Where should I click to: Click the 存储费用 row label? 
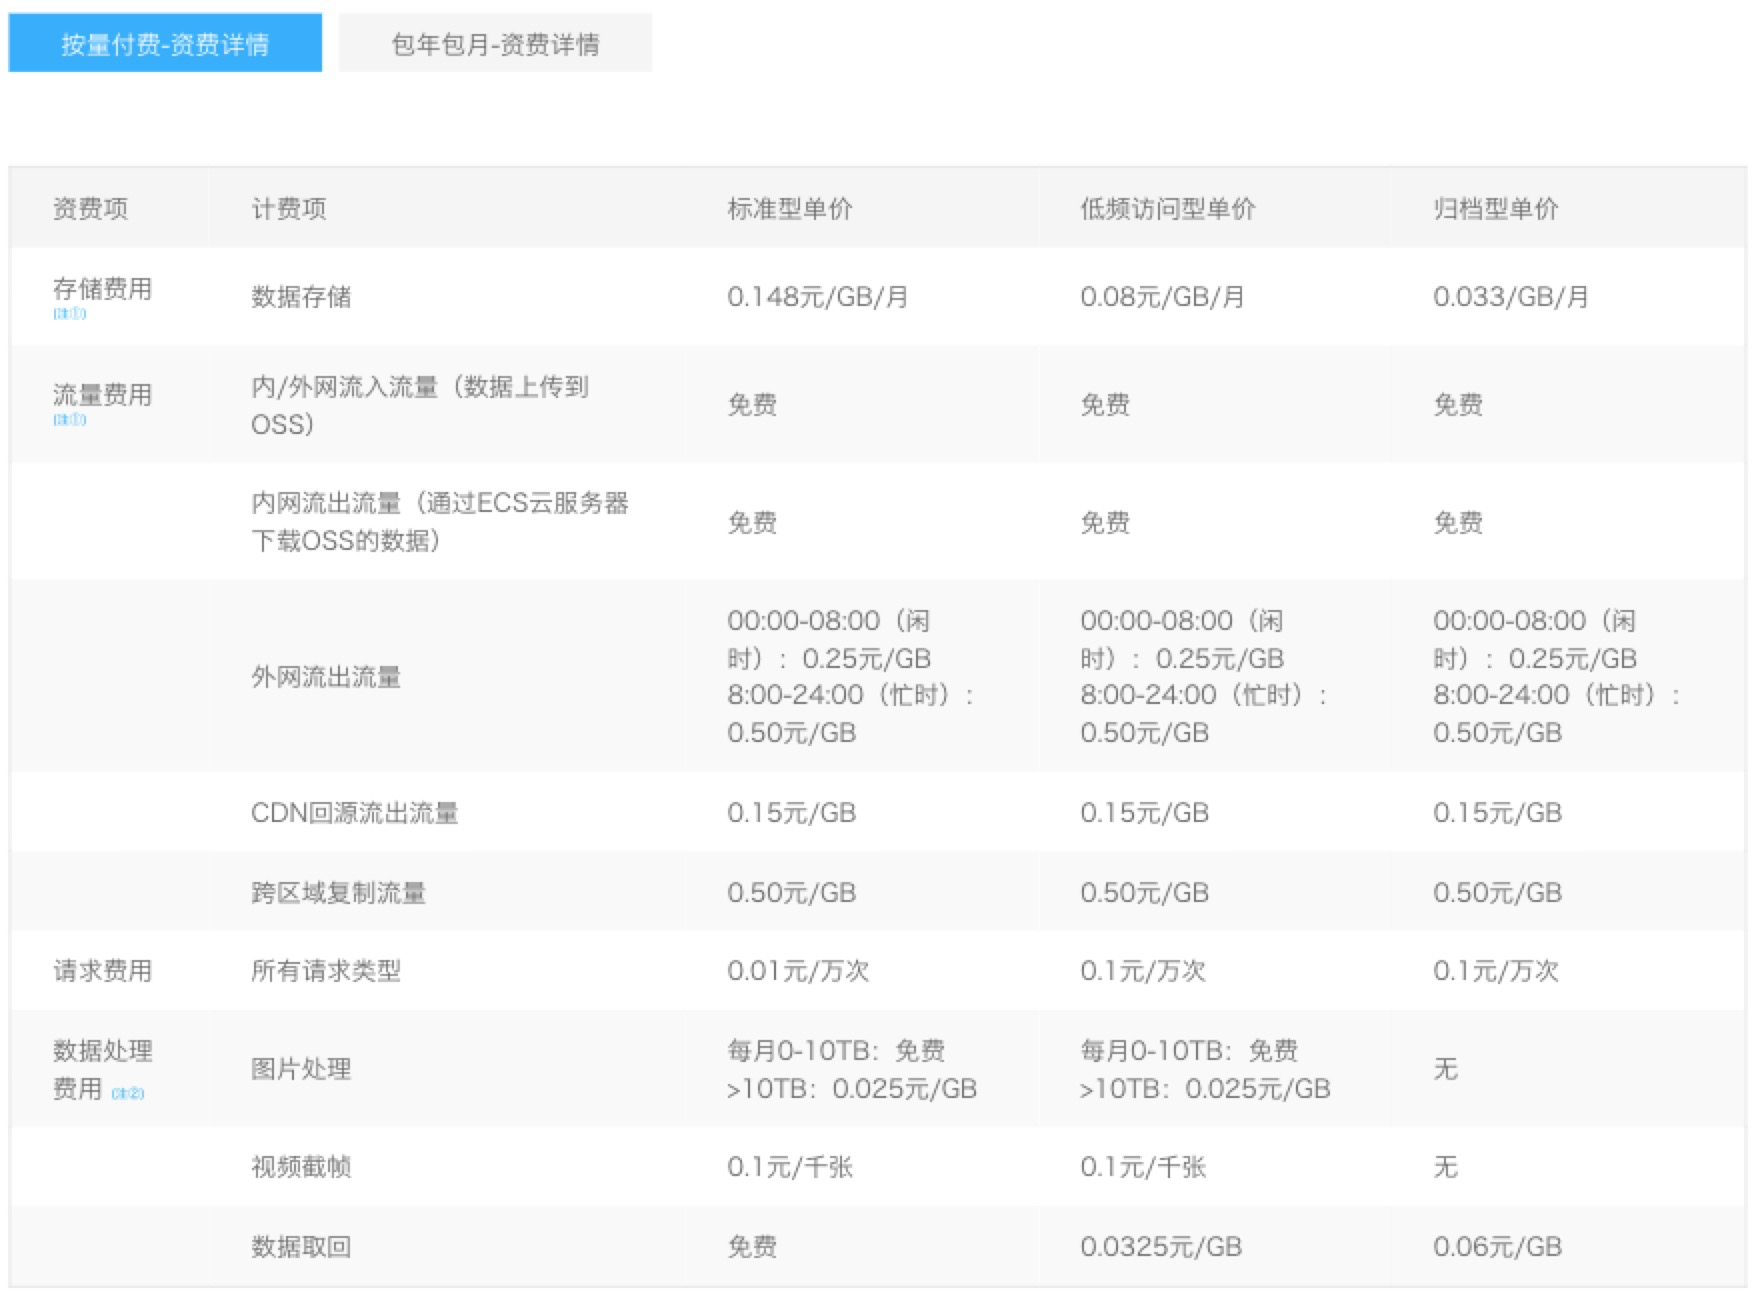click(x=103, y=289)
